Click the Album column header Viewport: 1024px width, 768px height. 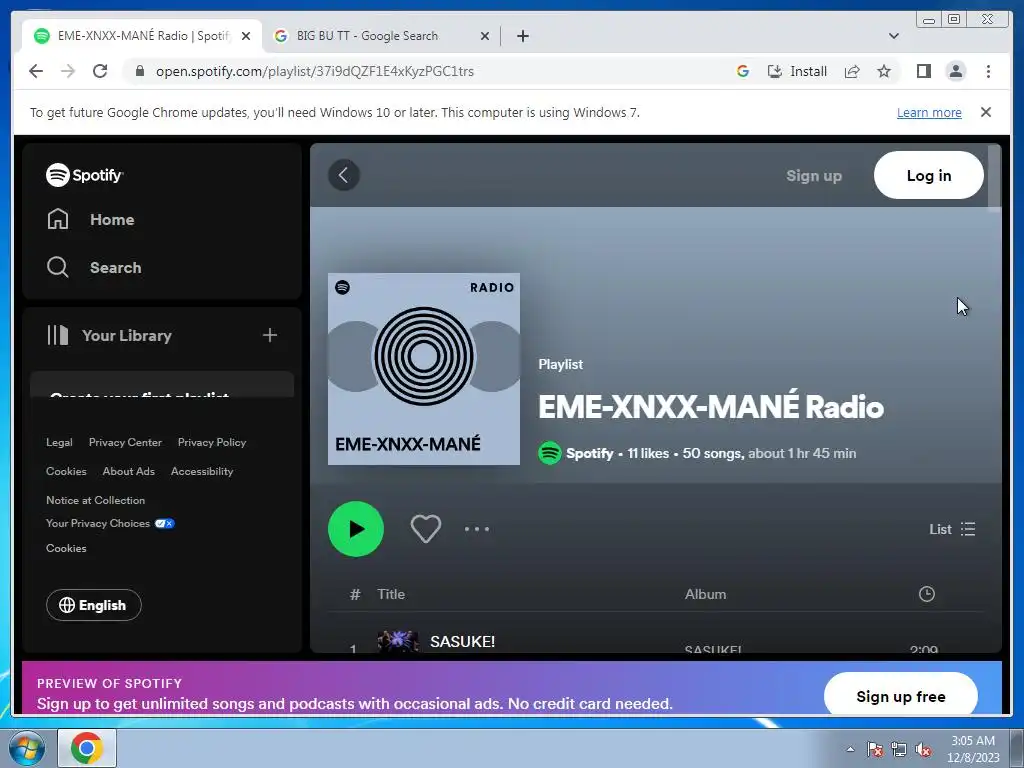coord(705,594)
